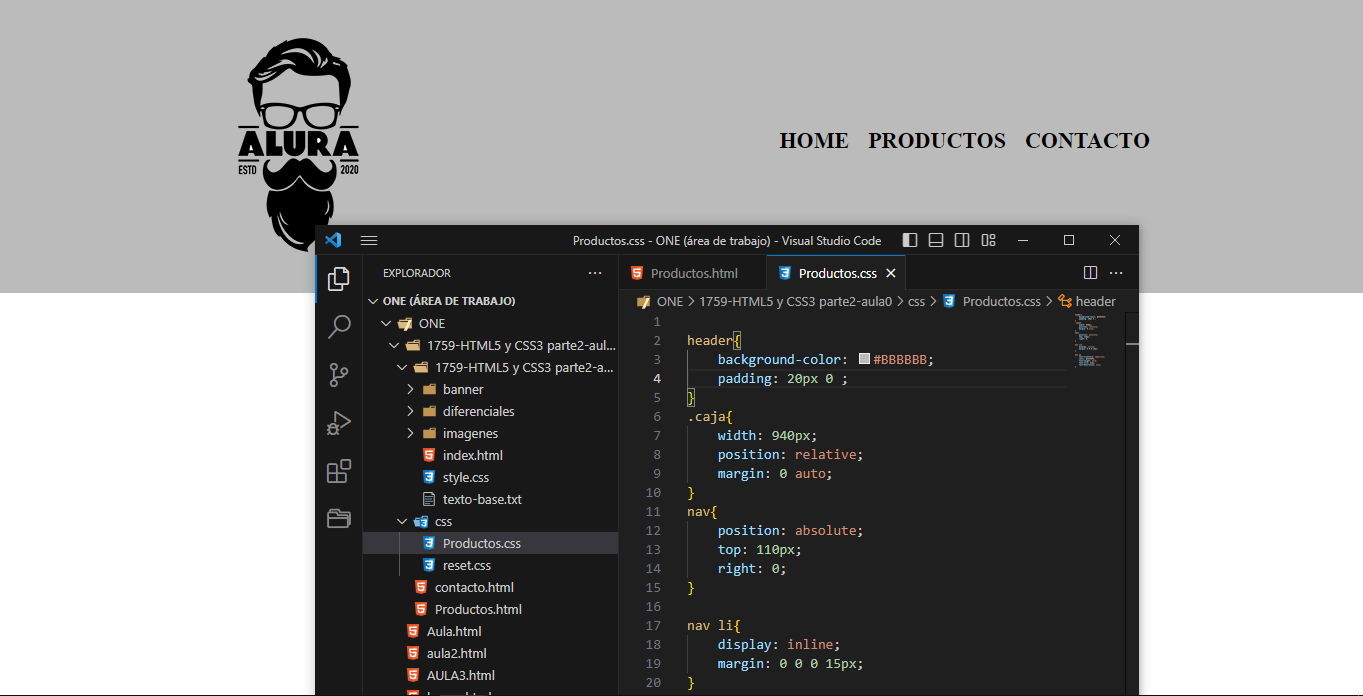Click HOME link in webpage navigation

click(x=814, y=141)
